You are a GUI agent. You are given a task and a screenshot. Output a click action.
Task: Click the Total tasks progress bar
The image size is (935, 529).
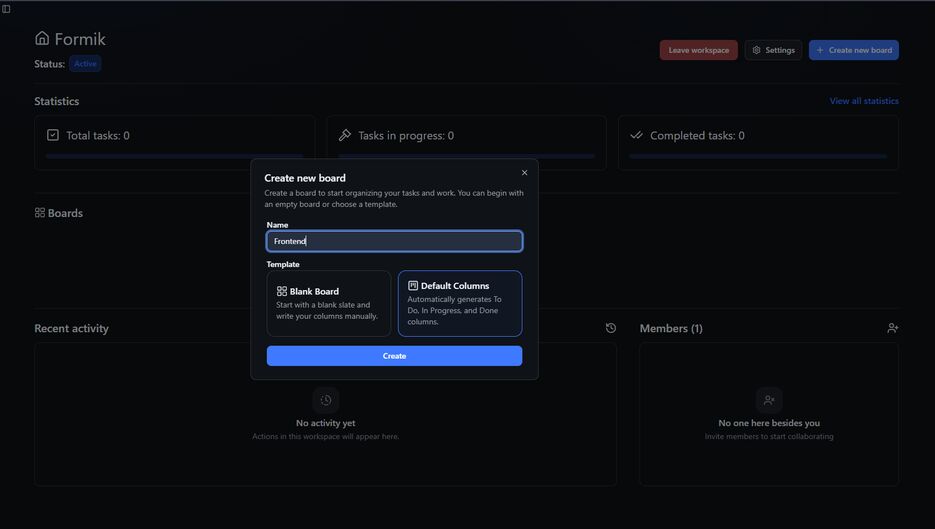(174, 156)
